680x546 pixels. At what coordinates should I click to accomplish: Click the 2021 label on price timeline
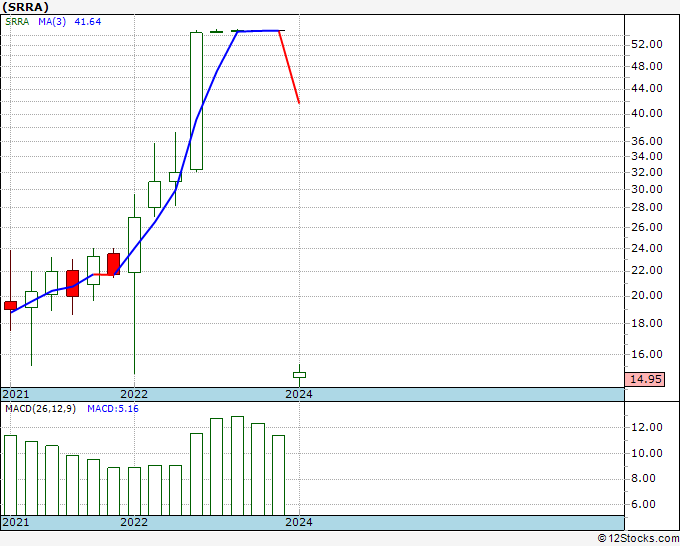[16, 394]
